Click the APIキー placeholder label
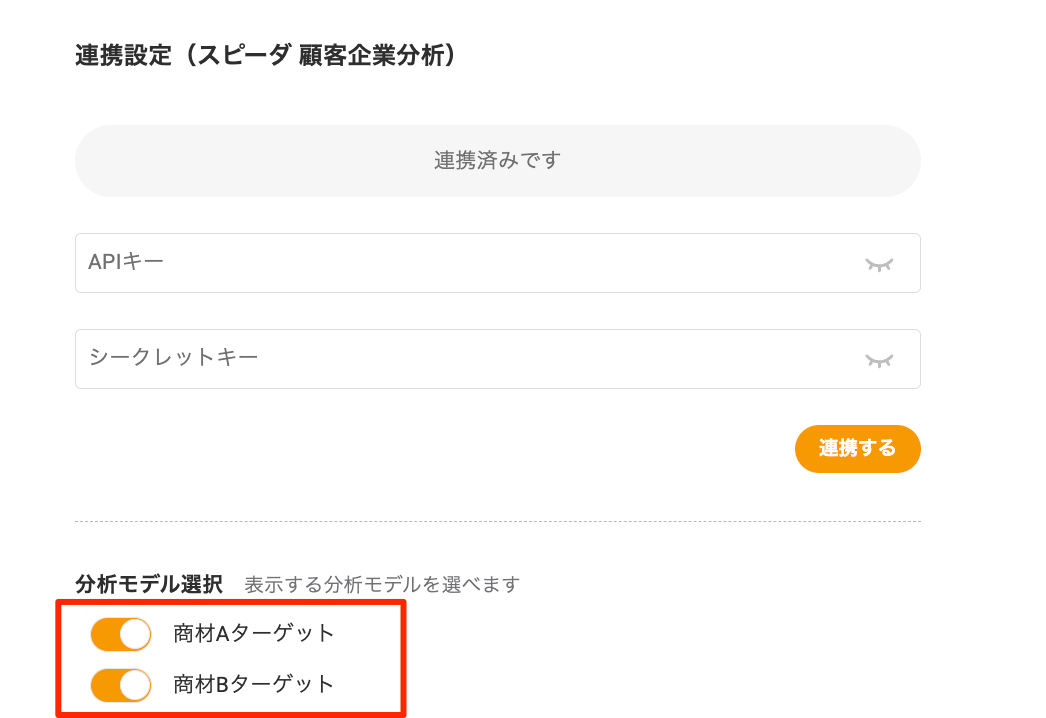The height and width of the screenshot is (718, 1046). click(126, 262)
